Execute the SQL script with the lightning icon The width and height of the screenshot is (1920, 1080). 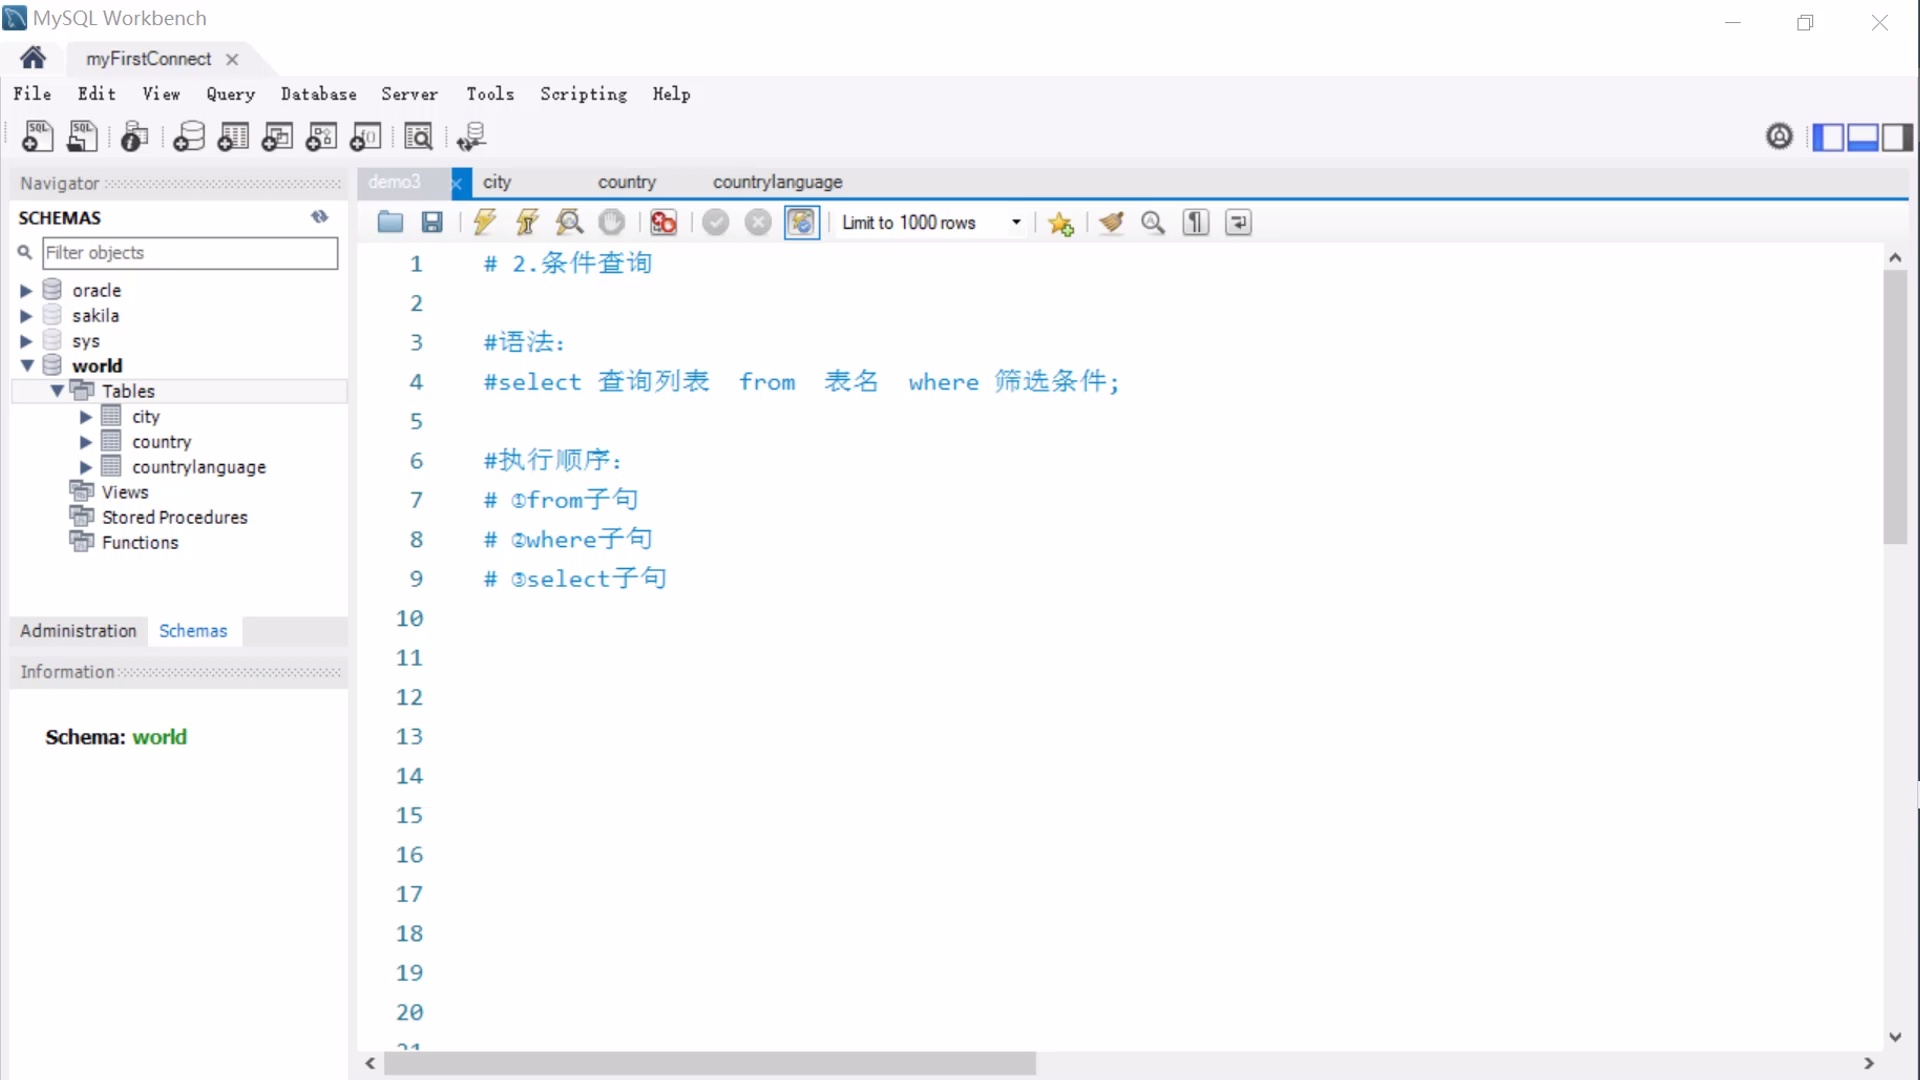(484, 222)
